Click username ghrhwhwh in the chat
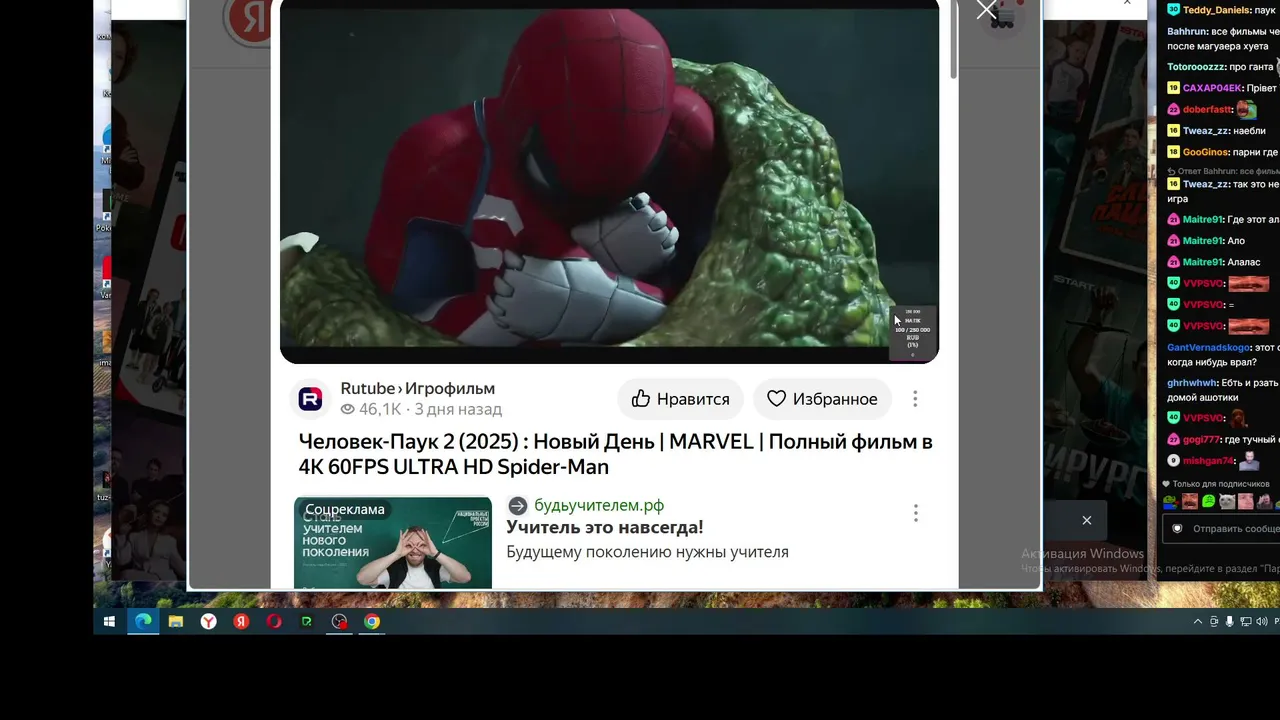This screenshot has width=1280, height=720. click(x=1191, y=383)
